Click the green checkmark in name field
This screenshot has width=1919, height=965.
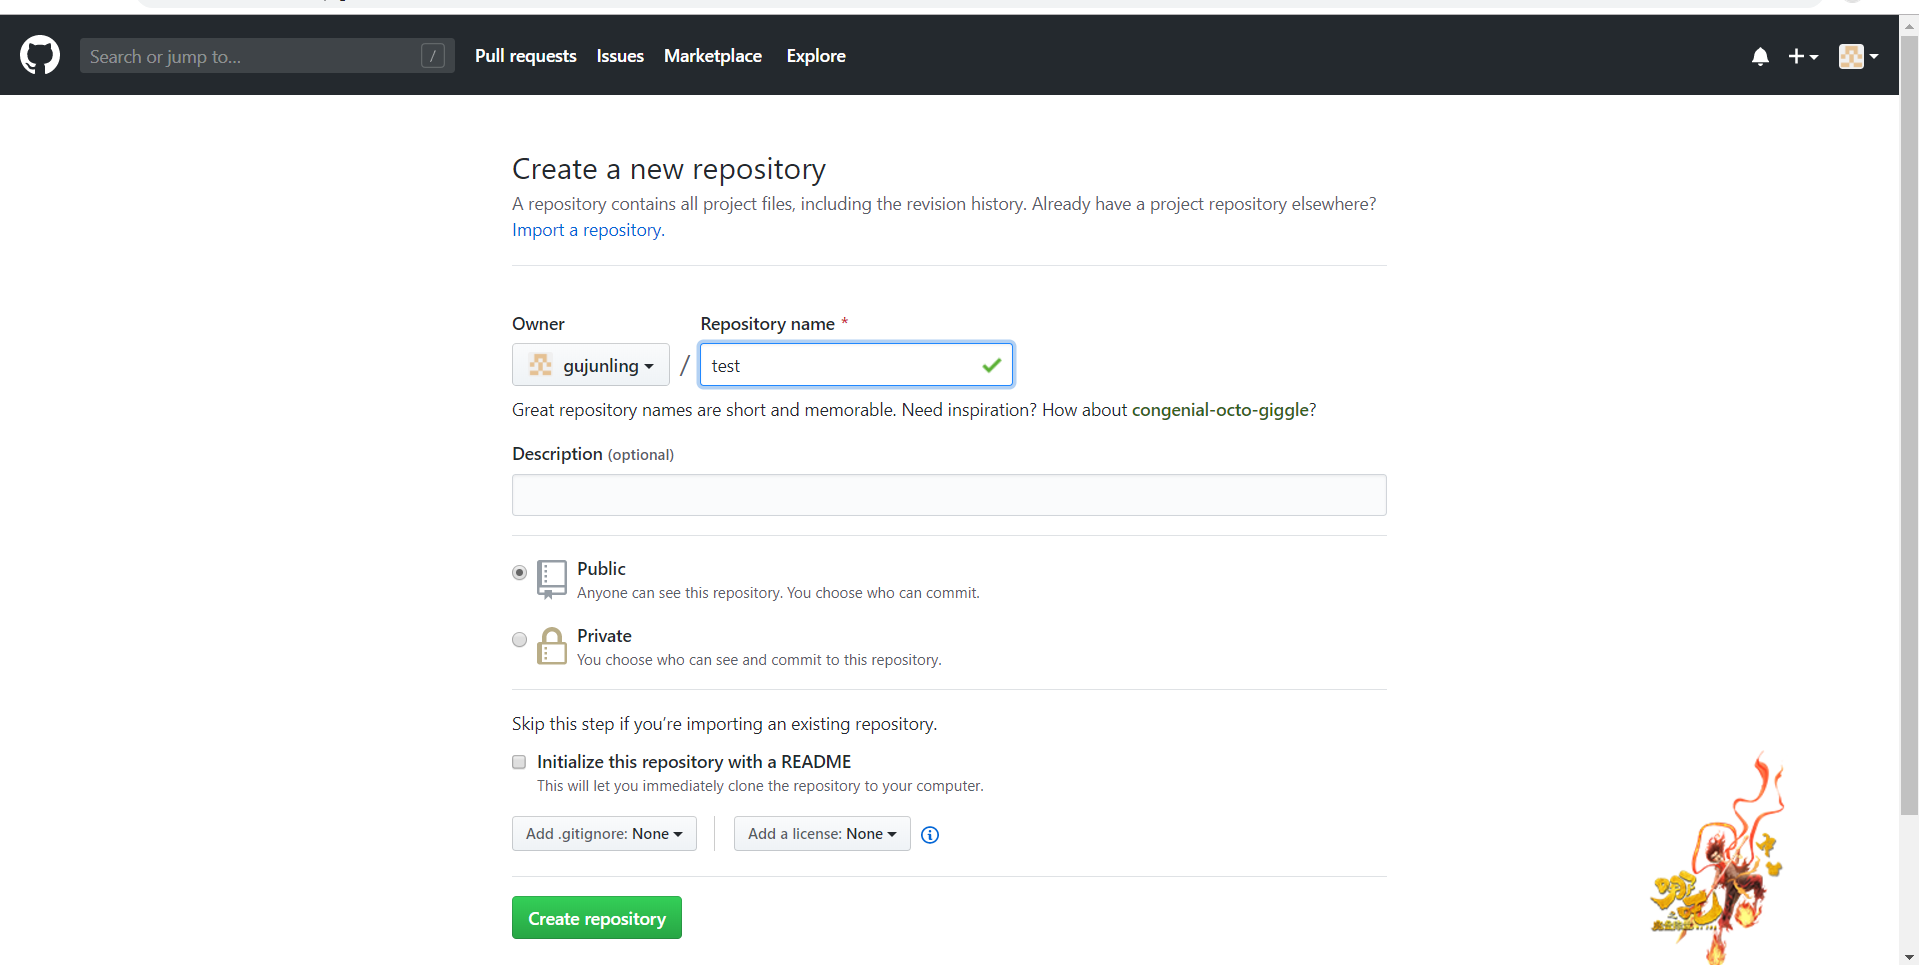[x=991, y=365]
